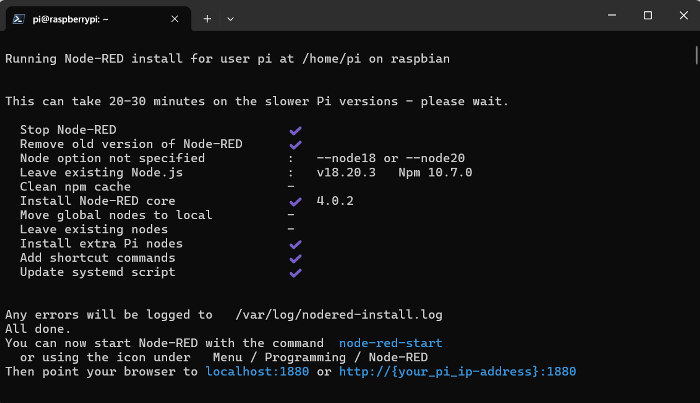Screen dimensions: 700x403
Task: Click the checkmark next to Install Node-RED core
Action: pos(296,202)
